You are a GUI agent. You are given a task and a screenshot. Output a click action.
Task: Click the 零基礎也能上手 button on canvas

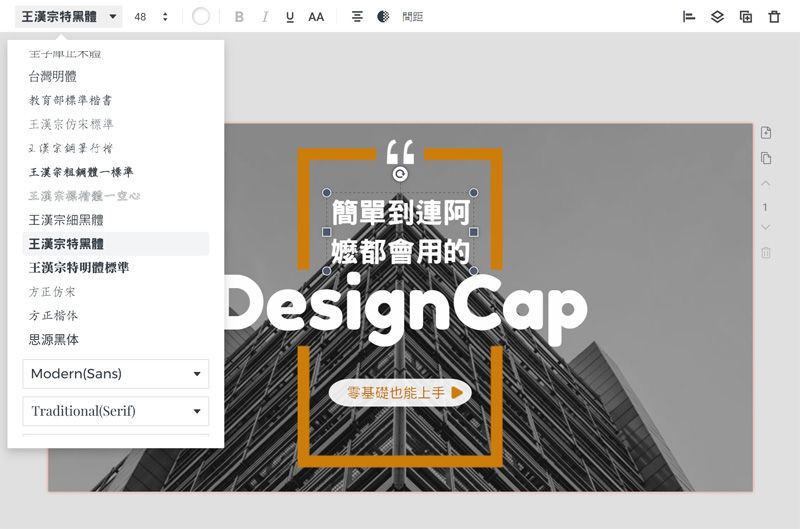pyautogui.click(x=400, y=393)
